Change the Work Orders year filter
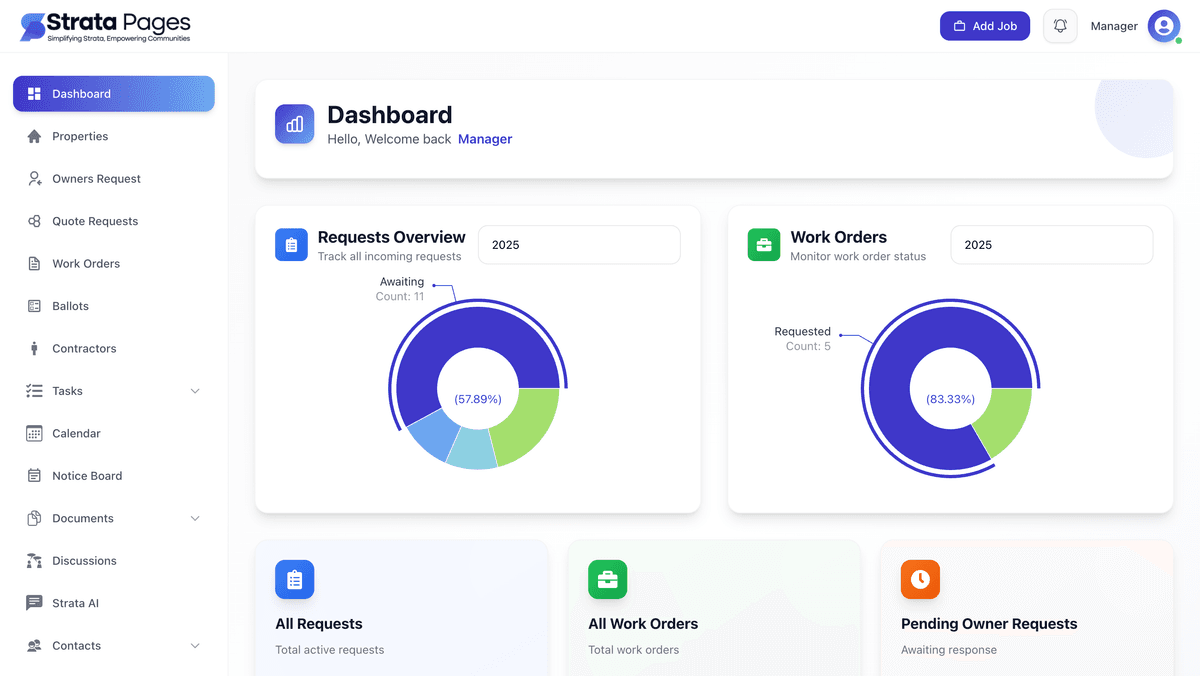Viewport: 1200px width, 676px height. point(1050,244)
